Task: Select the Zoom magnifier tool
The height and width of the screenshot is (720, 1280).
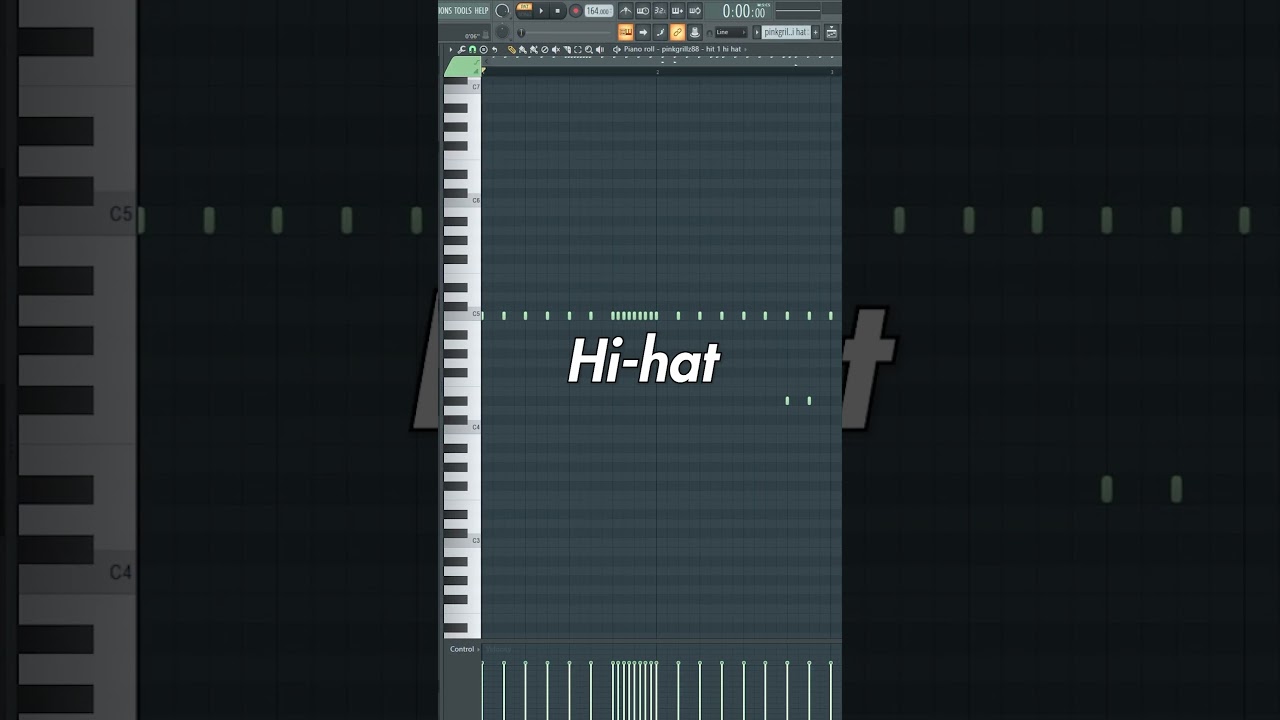Action: 589,50
